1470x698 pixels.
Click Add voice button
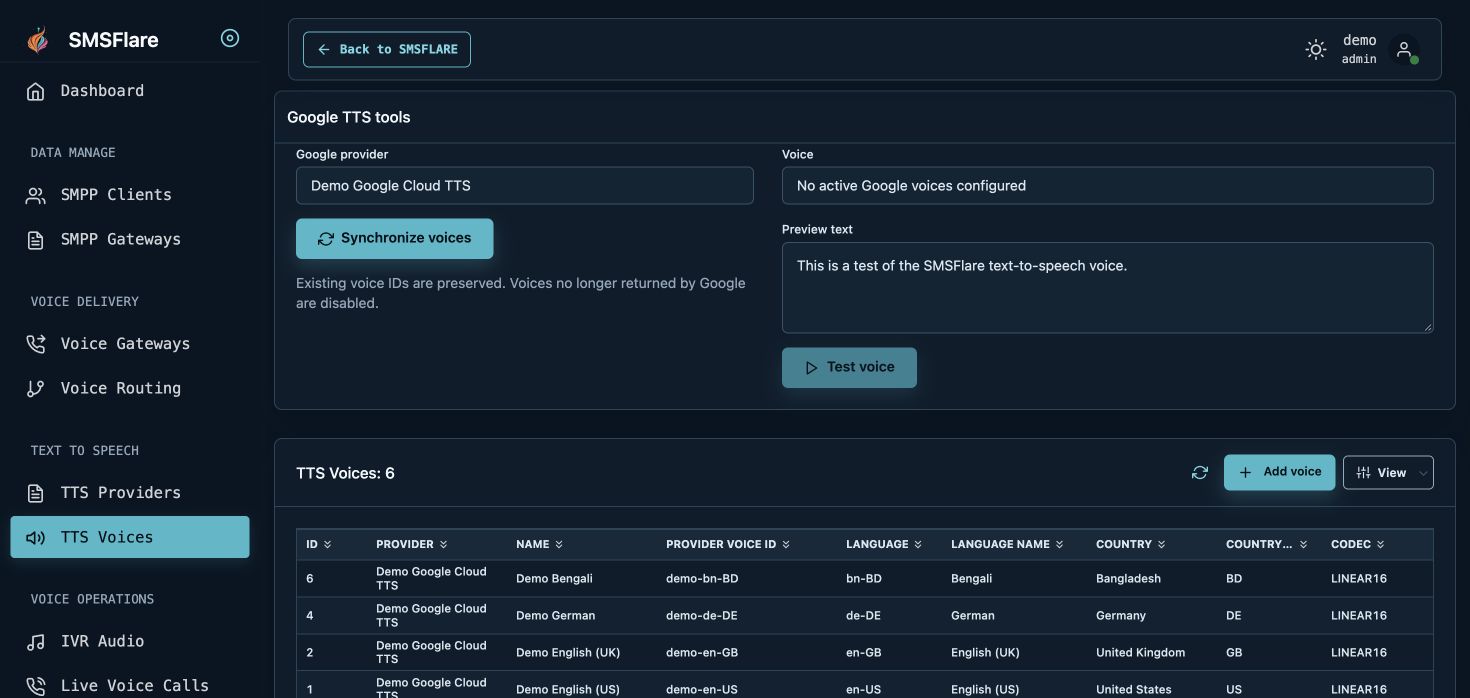(x=1279, y=472)
